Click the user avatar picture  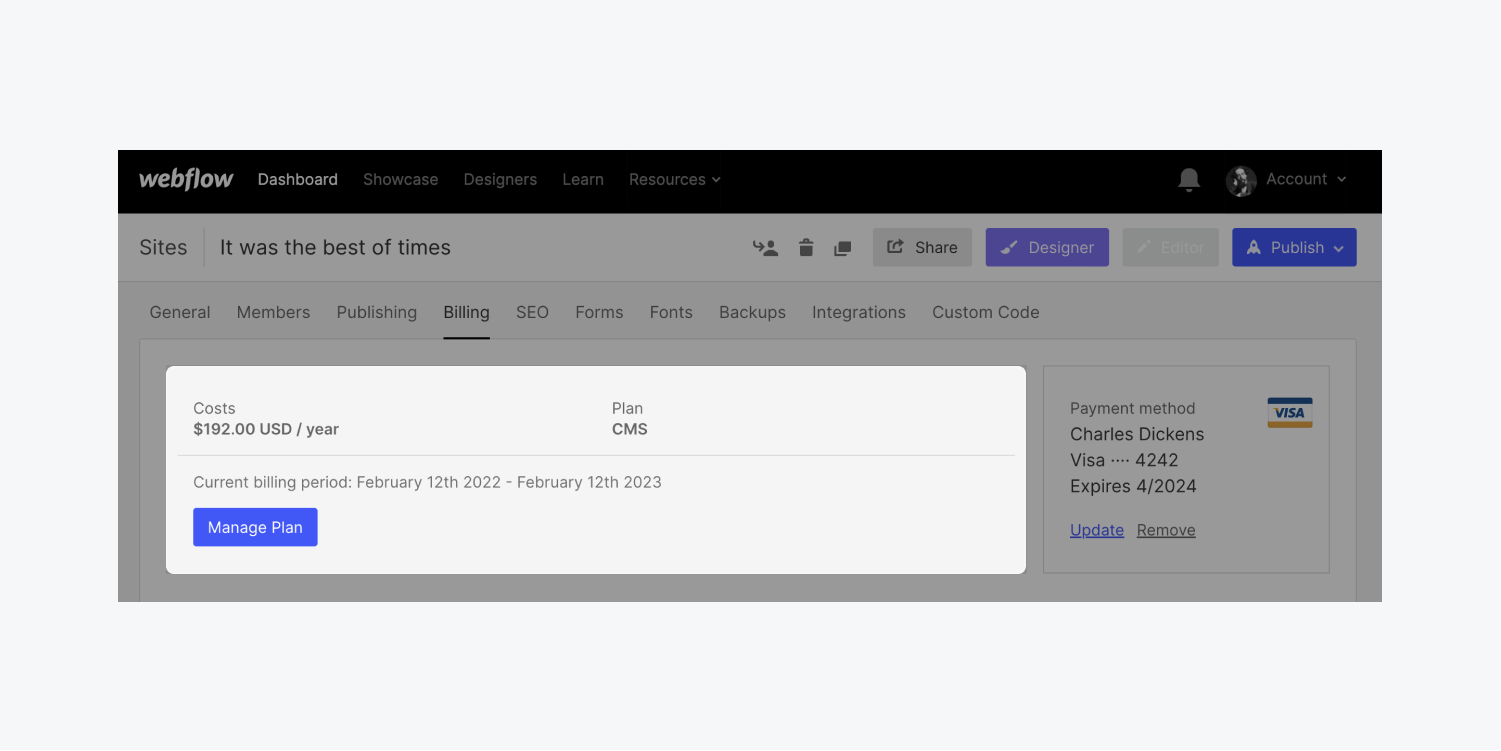(1241, 180)
